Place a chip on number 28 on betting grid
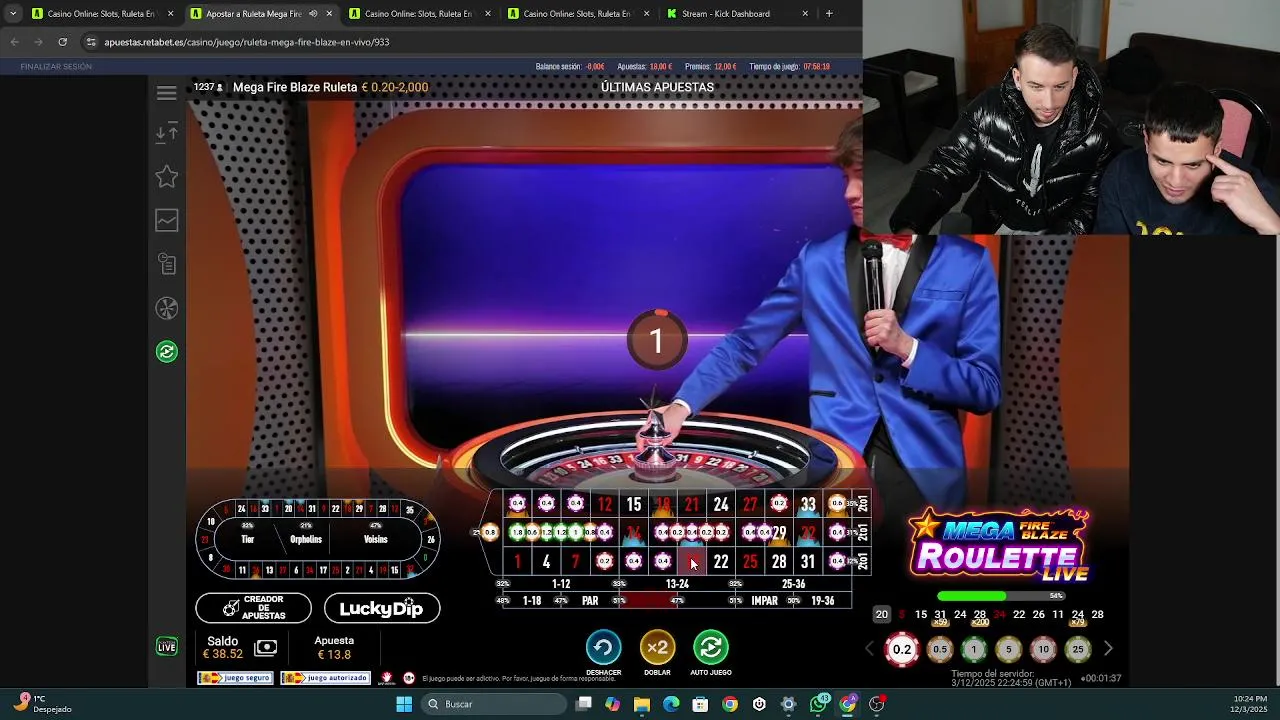This screenshot has height=720, width=1280. [779, 562]
